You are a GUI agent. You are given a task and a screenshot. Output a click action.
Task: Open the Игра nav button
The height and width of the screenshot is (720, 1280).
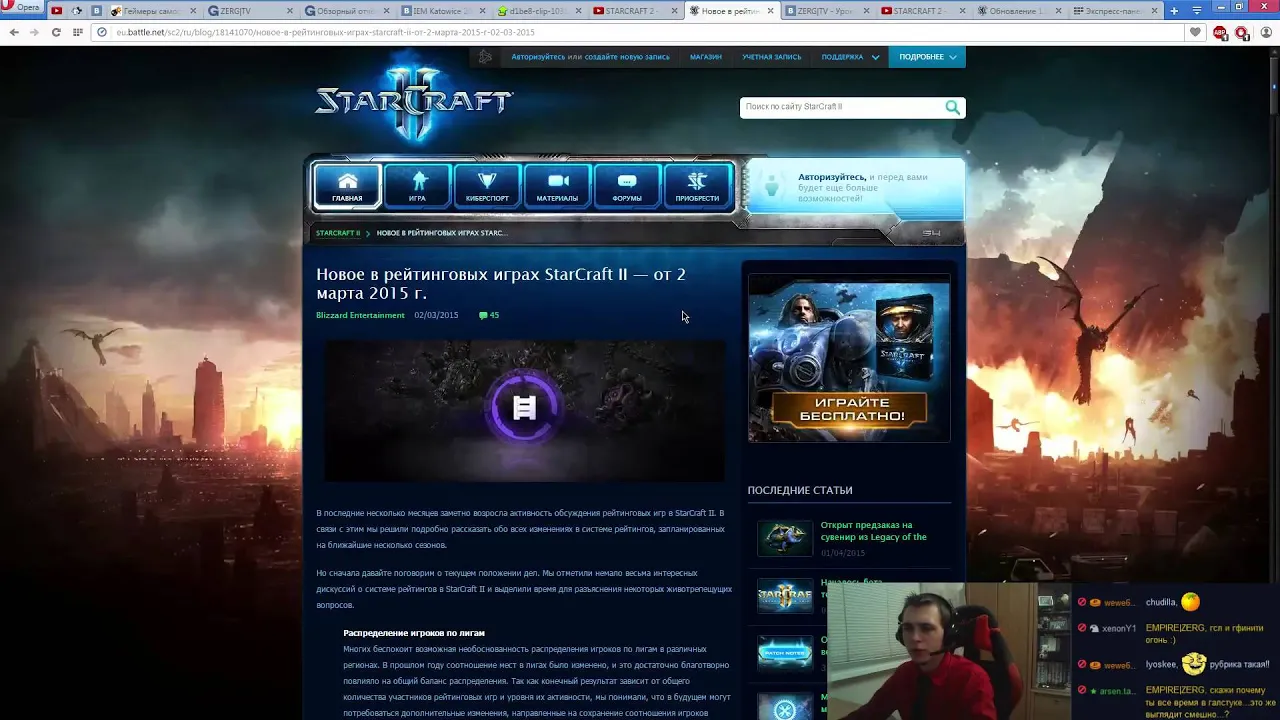point(417,186)
